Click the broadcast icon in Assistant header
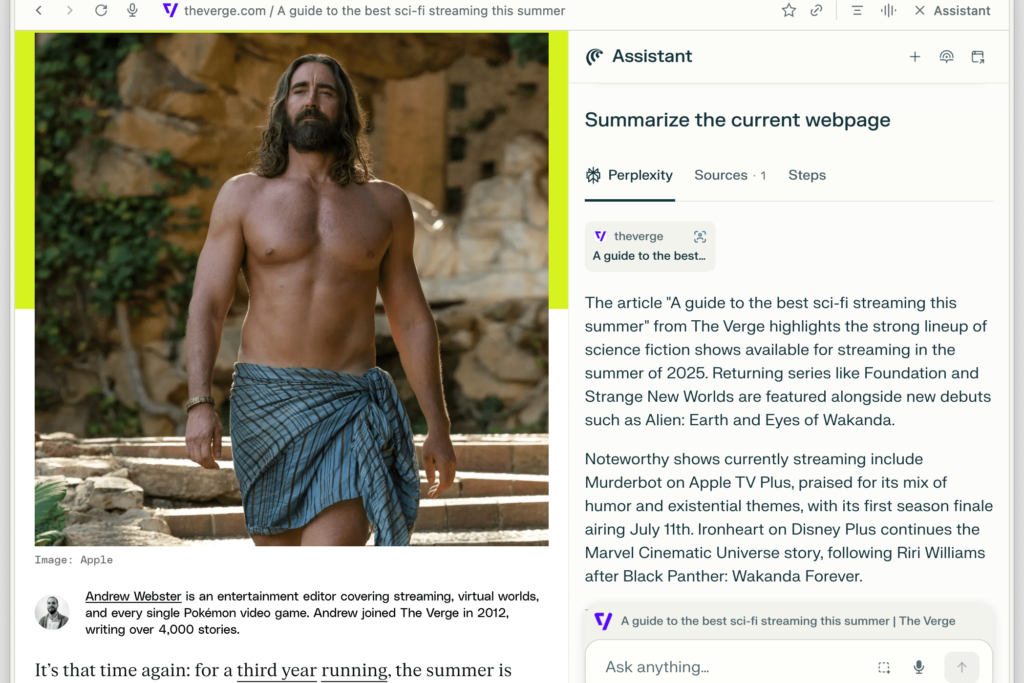The image size is (1024, 683). 946,57
